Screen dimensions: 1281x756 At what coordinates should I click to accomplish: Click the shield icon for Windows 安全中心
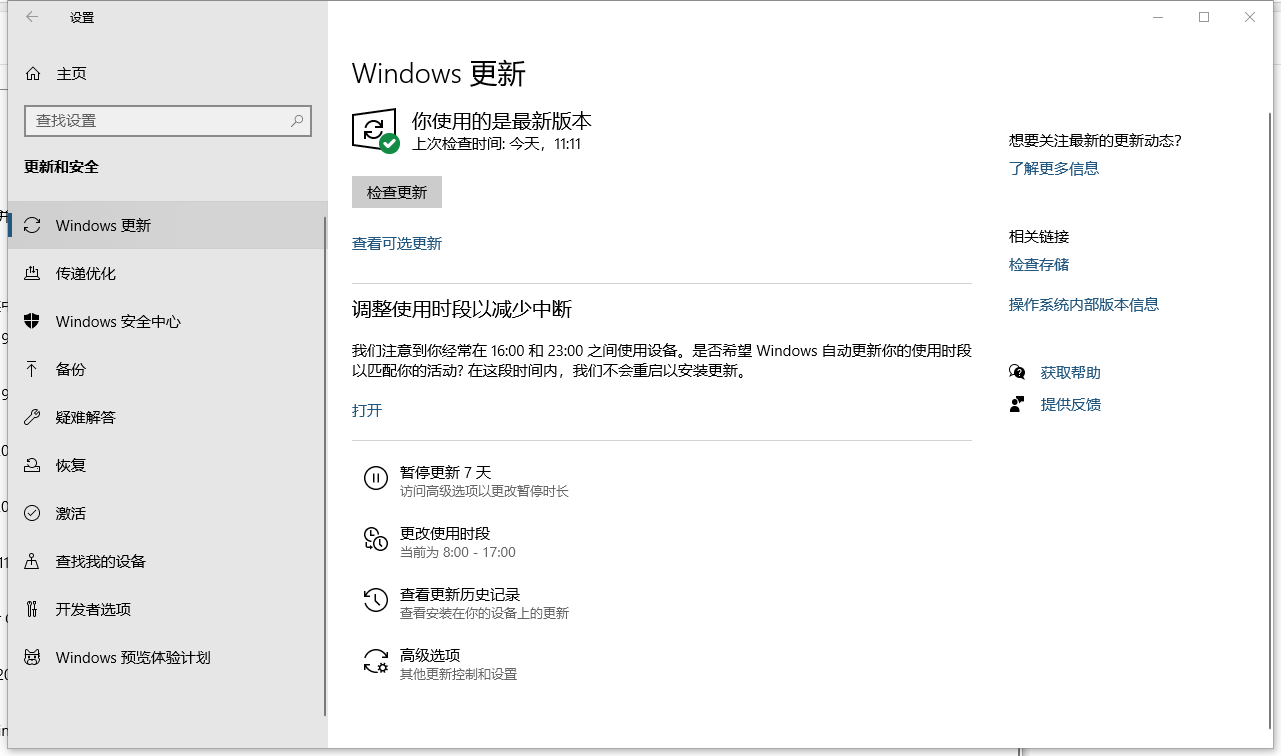[x=33, y=321]
